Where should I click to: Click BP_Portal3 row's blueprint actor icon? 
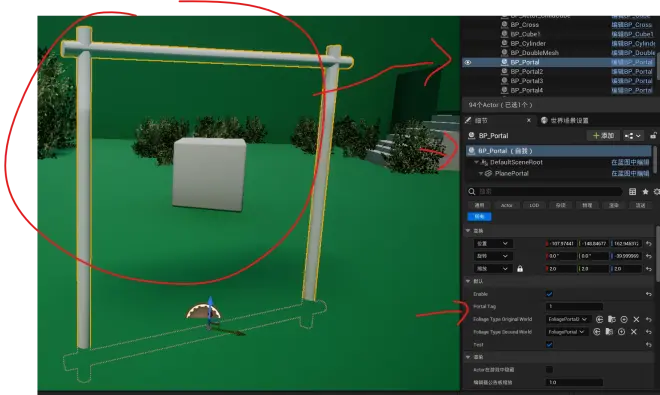click(504, 81)
